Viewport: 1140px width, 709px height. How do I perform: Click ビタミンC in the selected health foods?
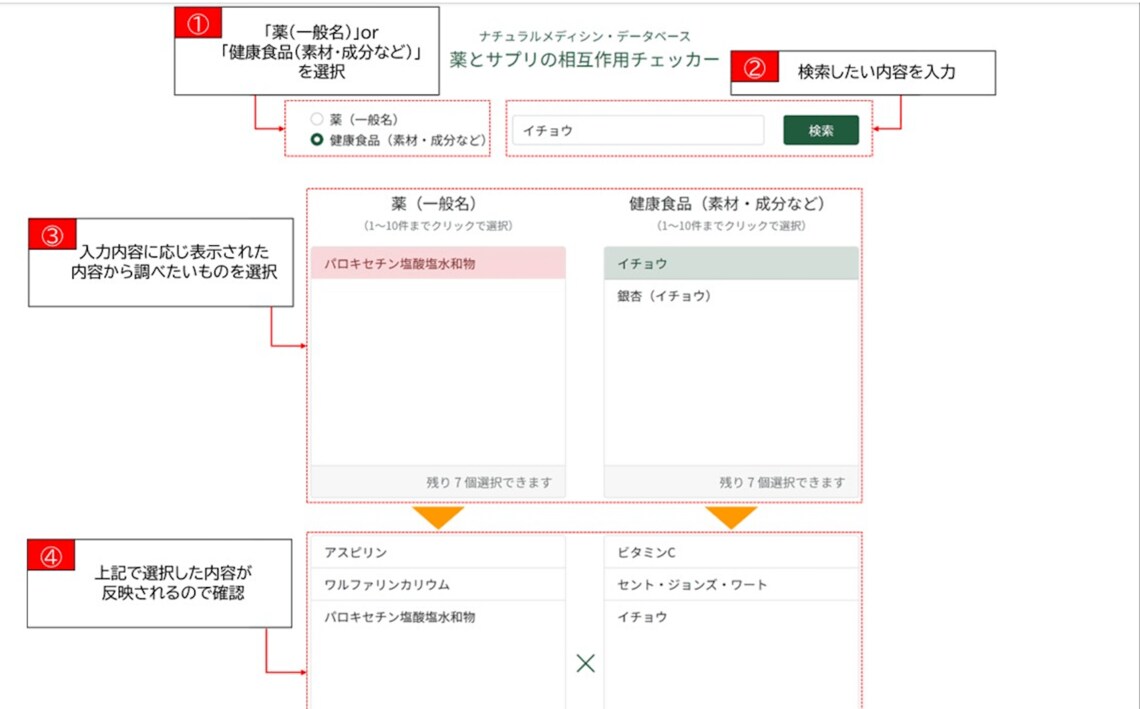[x=731, y=553]
